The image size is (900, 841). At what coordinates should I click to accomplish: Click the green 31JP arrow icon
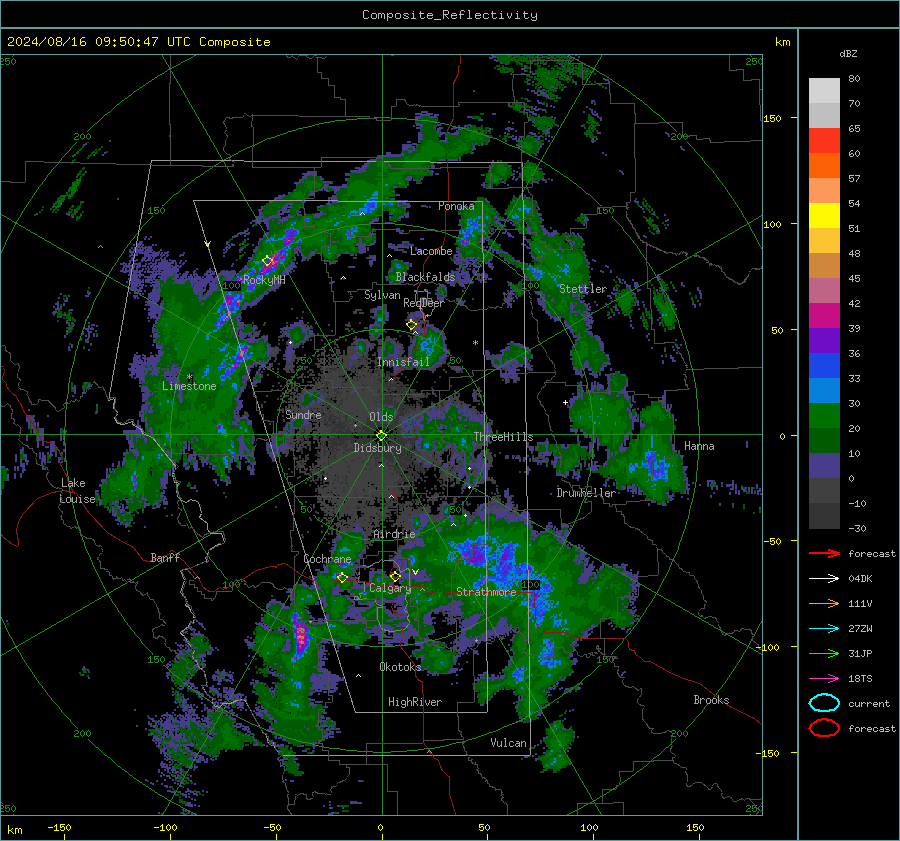pyautogui.click(x=824, y=653)
